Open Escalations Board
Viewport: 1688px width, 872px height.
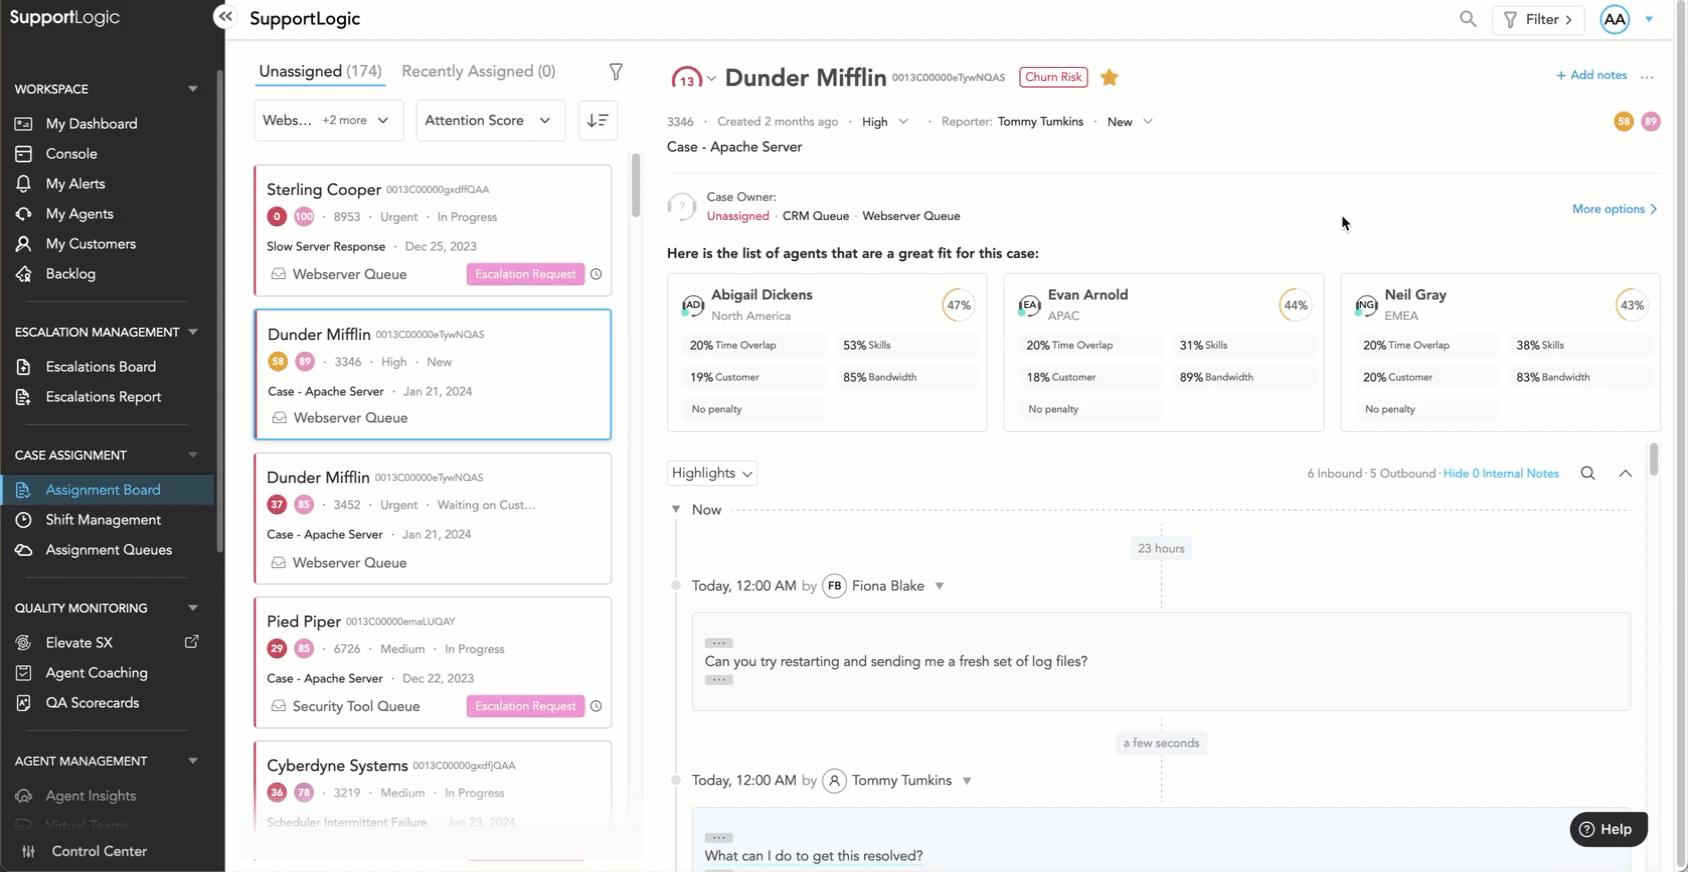coord(100,367)
